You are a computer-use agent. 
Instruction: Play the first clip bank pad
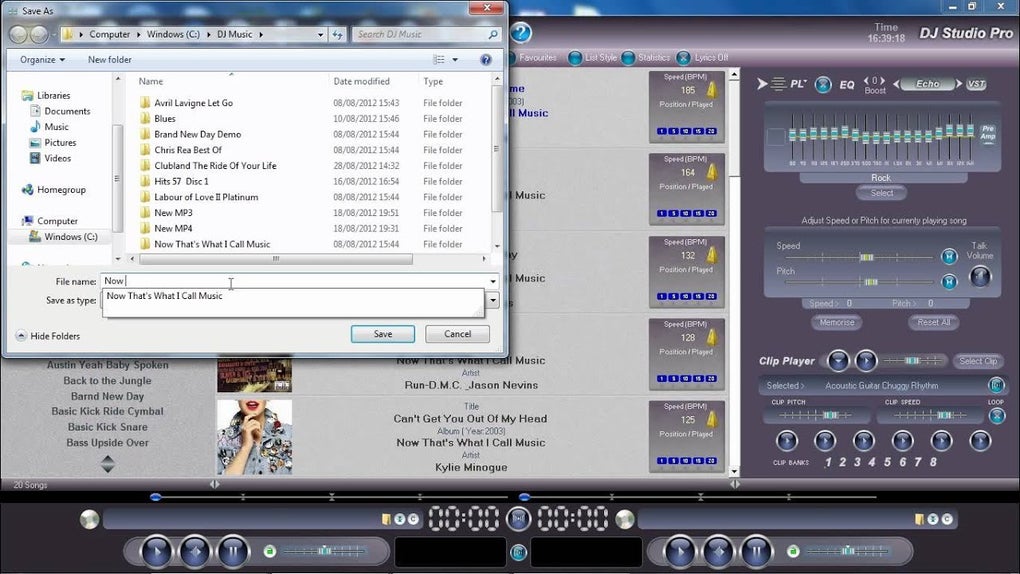tap(786, 441)
